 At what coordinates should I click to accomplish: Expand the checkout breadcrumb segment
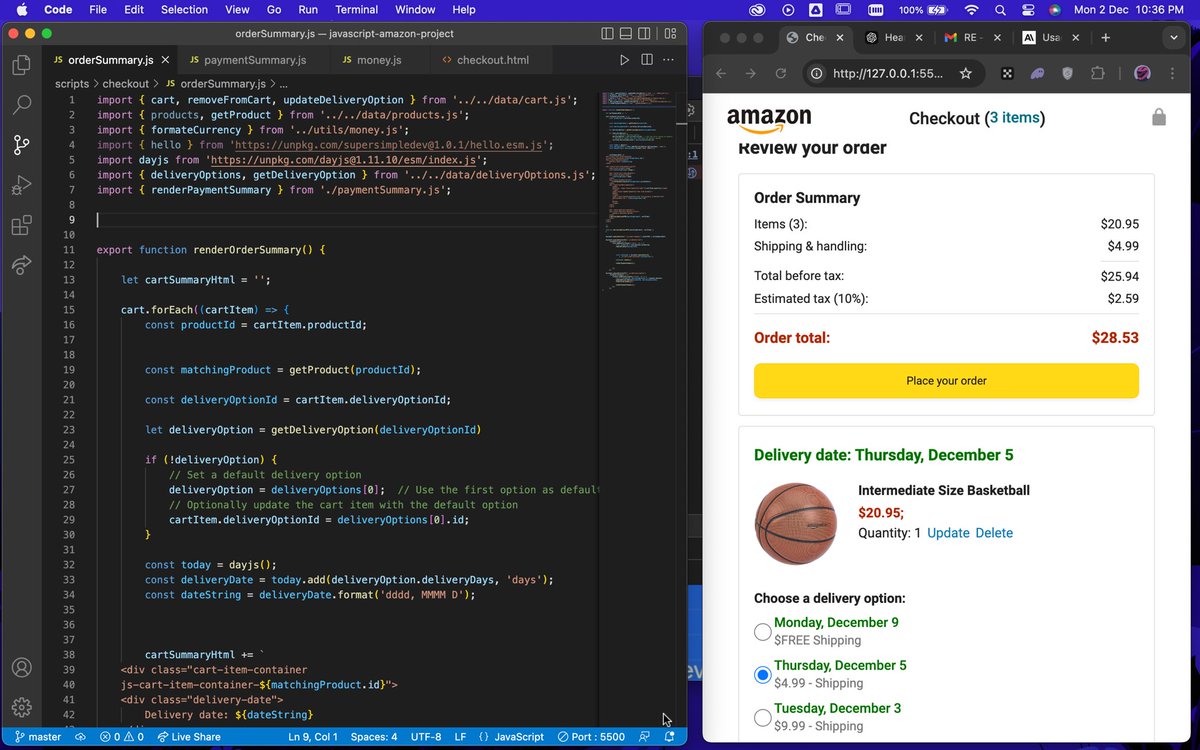point(125,84)
